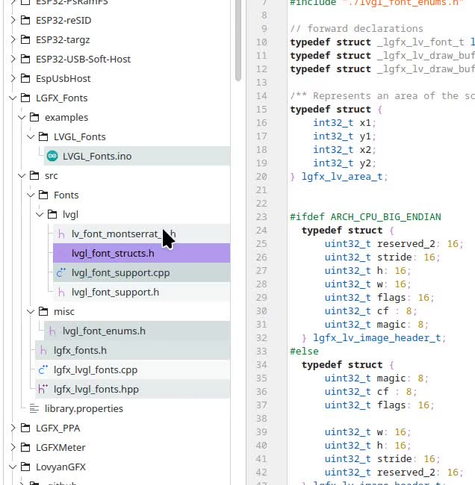The width and height of the screenshot is (475, 485).
Task: Expand the ESP32-targz folder
Action: [x=13, y=40]
